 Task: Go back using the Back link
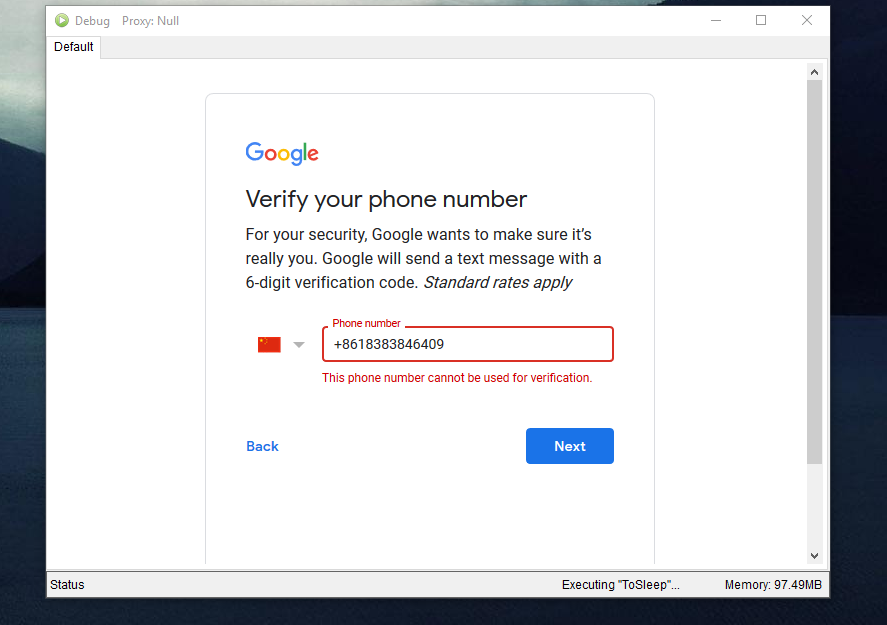[262, 446]
